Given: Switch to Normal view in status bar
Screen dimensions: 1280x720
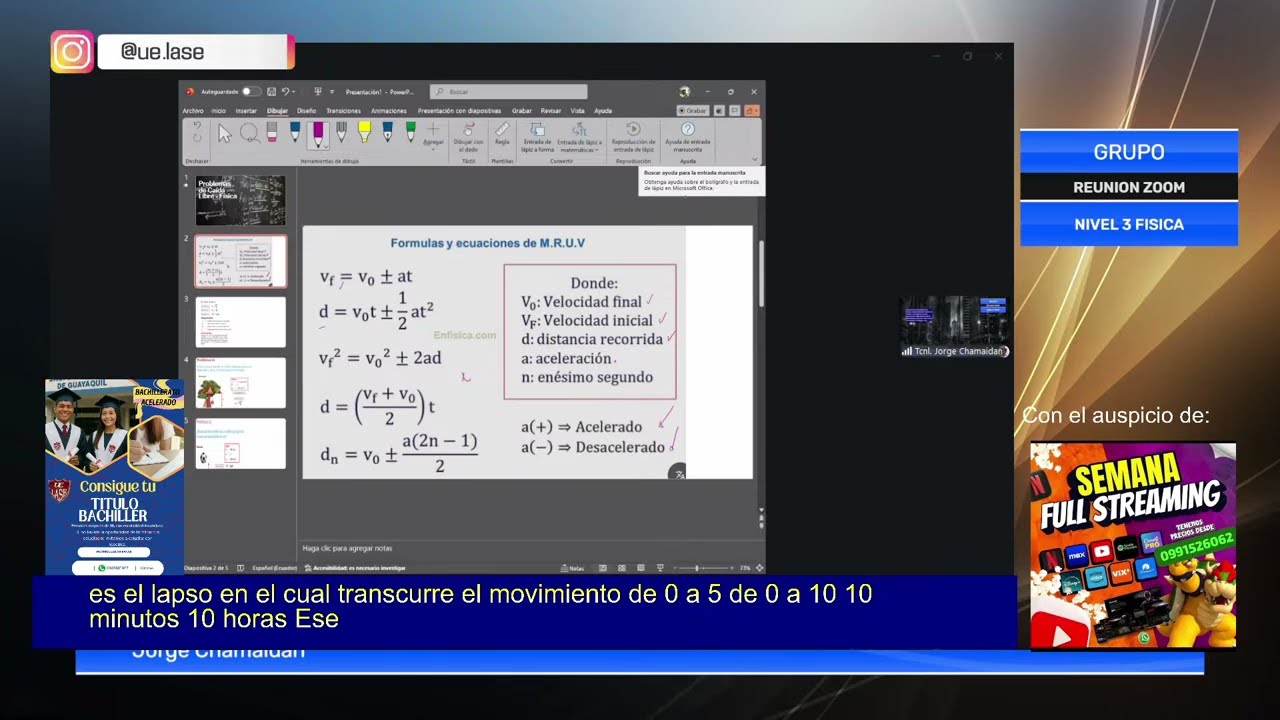Looking at the screenshot, I should (603, 568).
